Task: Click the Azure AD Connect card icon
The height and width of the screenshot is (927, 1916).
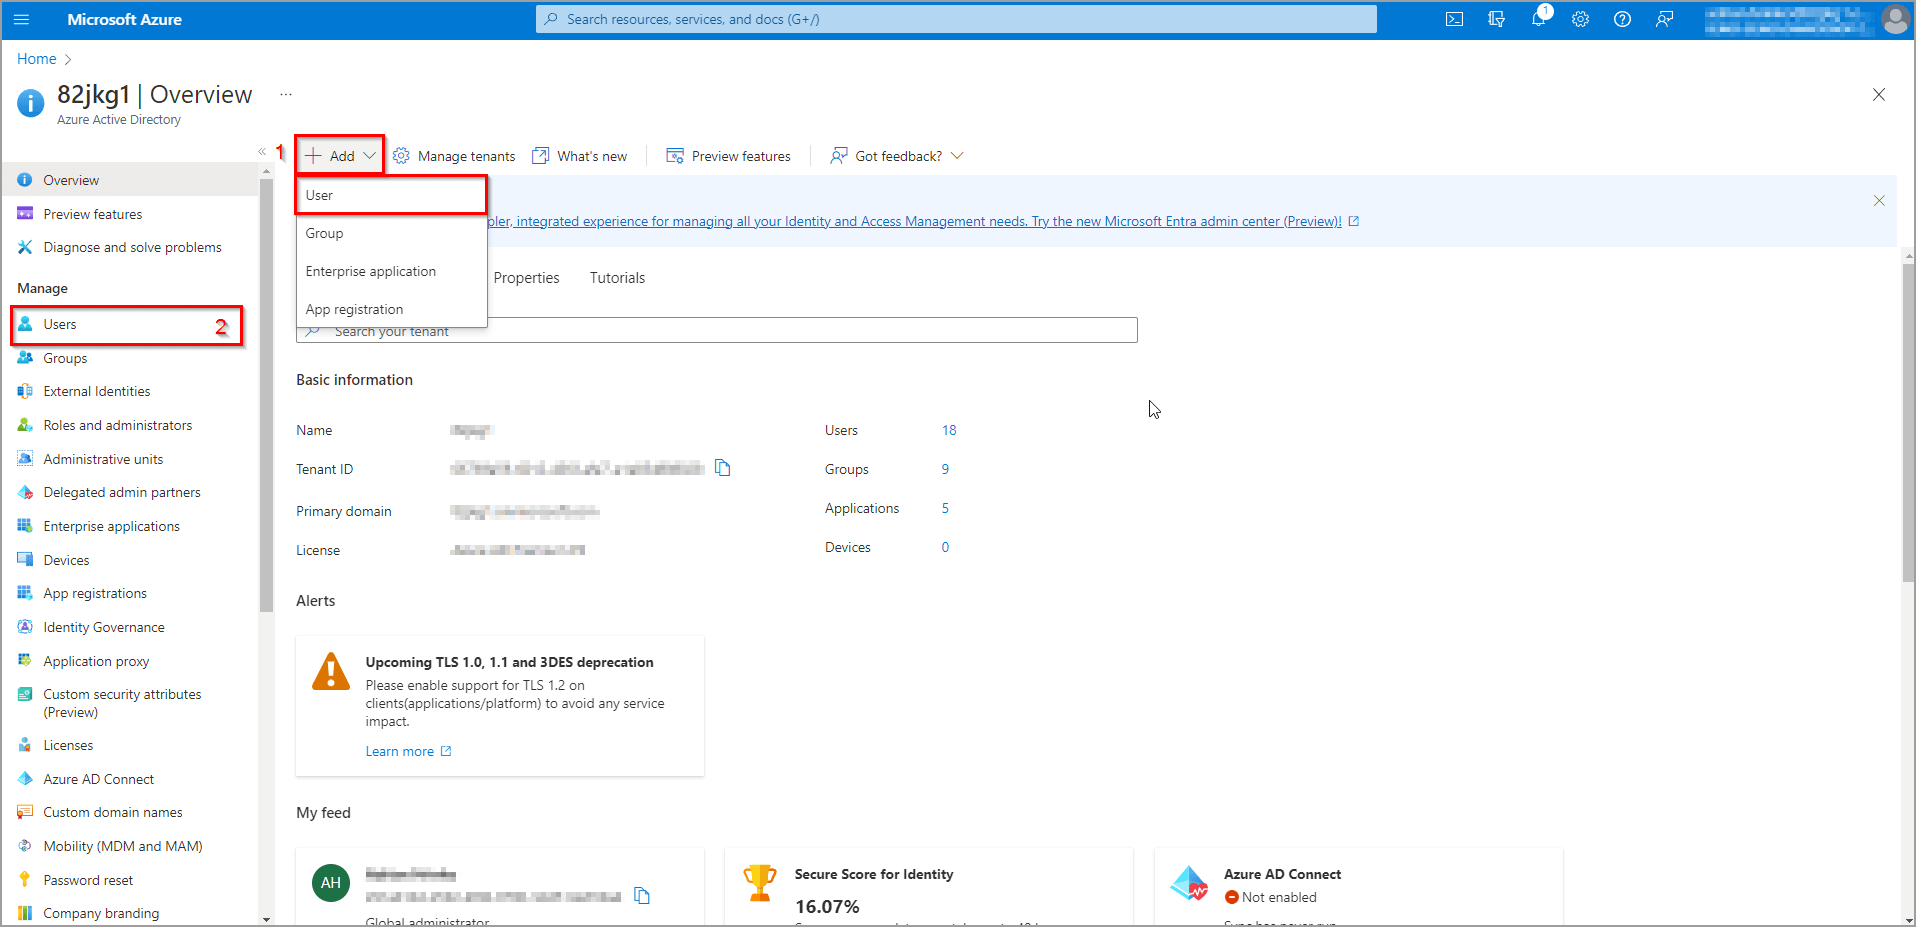Action: (x=1190, y=883)
